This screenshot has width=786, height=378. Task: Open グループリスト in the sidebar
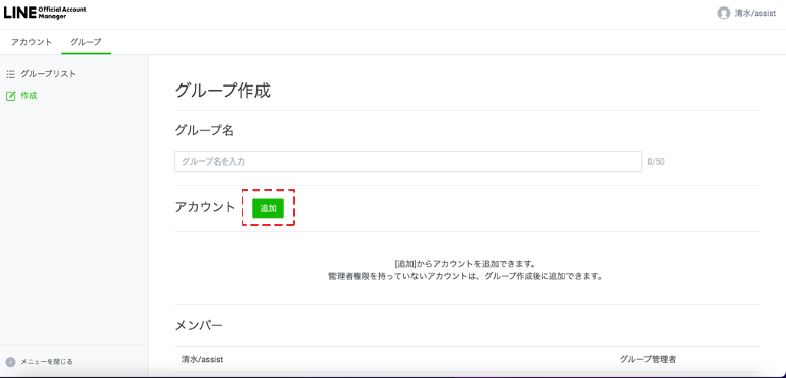pos(48,74)
